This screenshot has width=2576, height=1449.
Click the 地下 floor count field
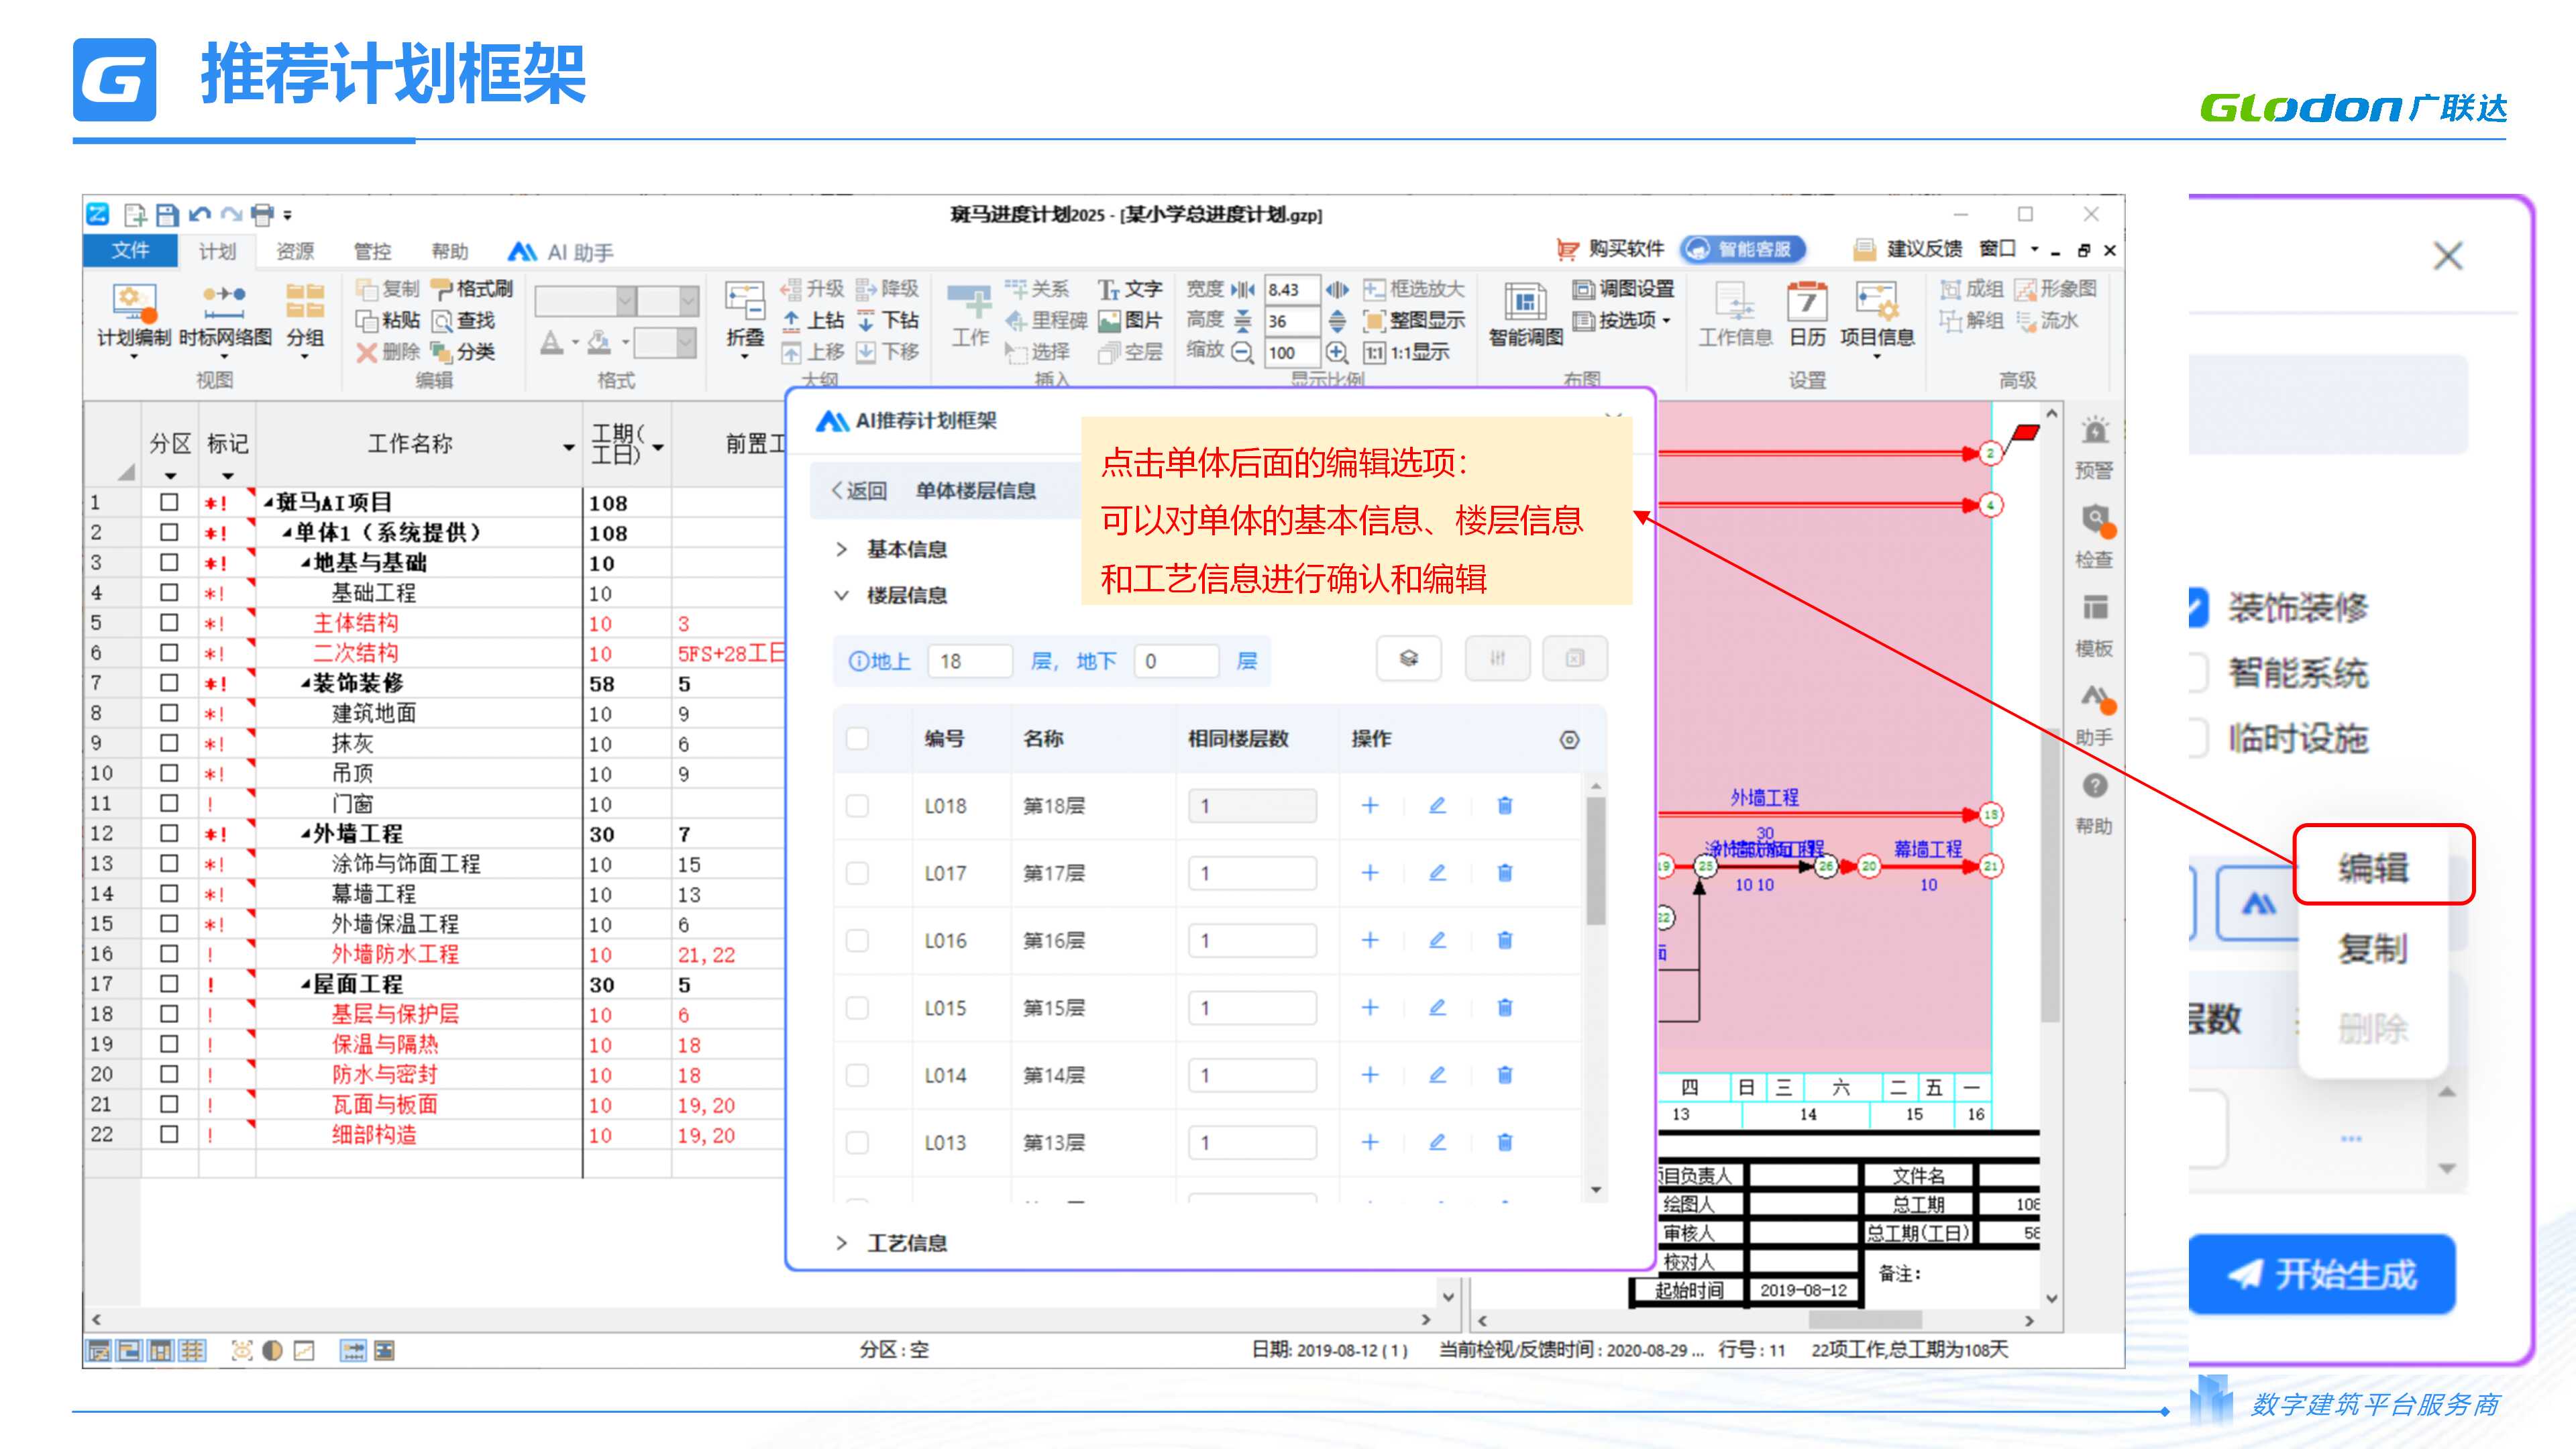(1176, 661)
